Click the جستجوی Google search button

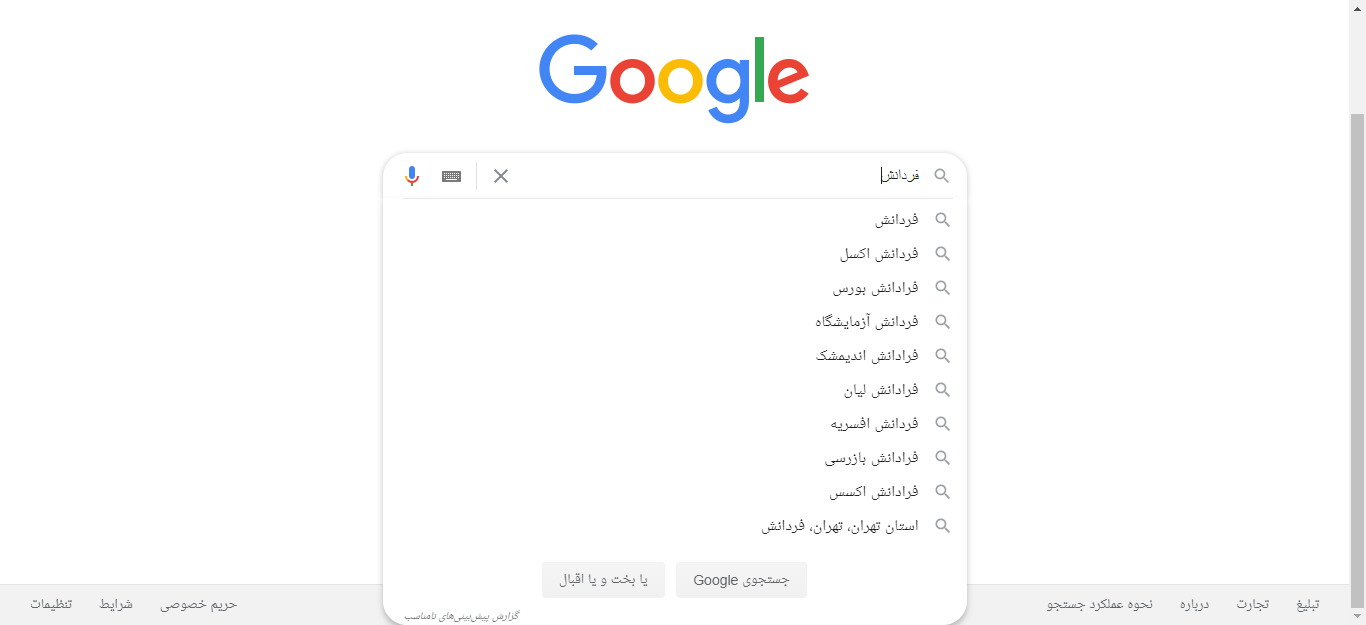(741, 580)
